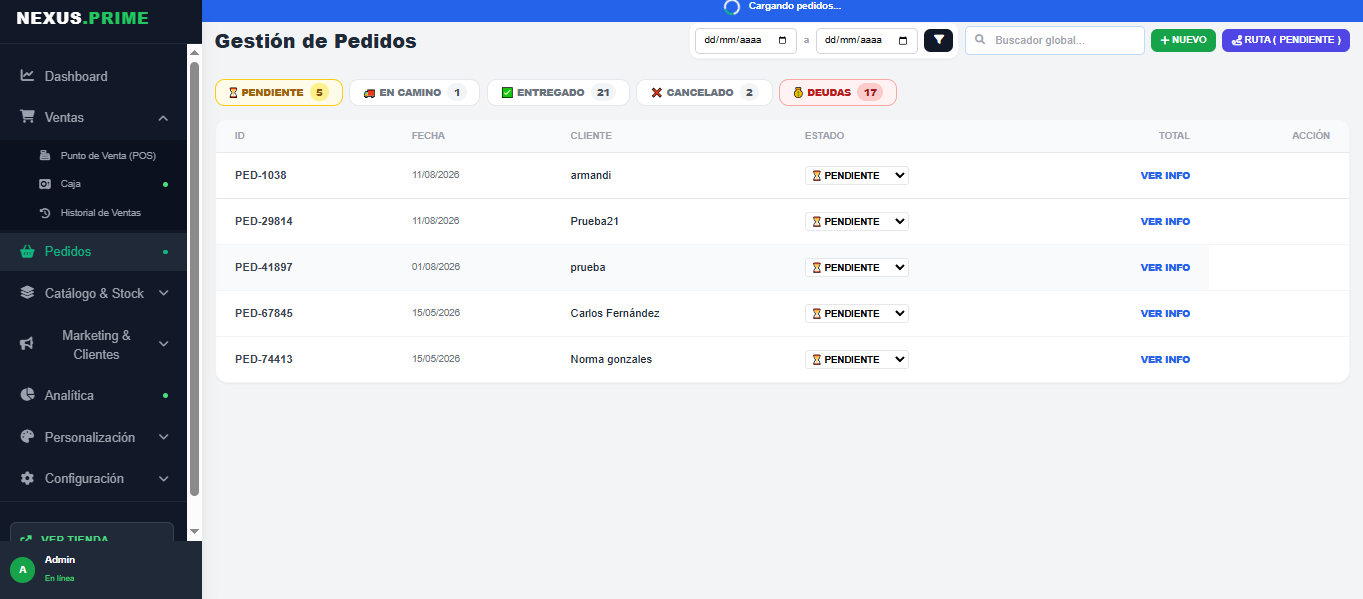Click the Configuración gear icon
The height and width of the screenshot is (599, 1363).
pos(27,478)
